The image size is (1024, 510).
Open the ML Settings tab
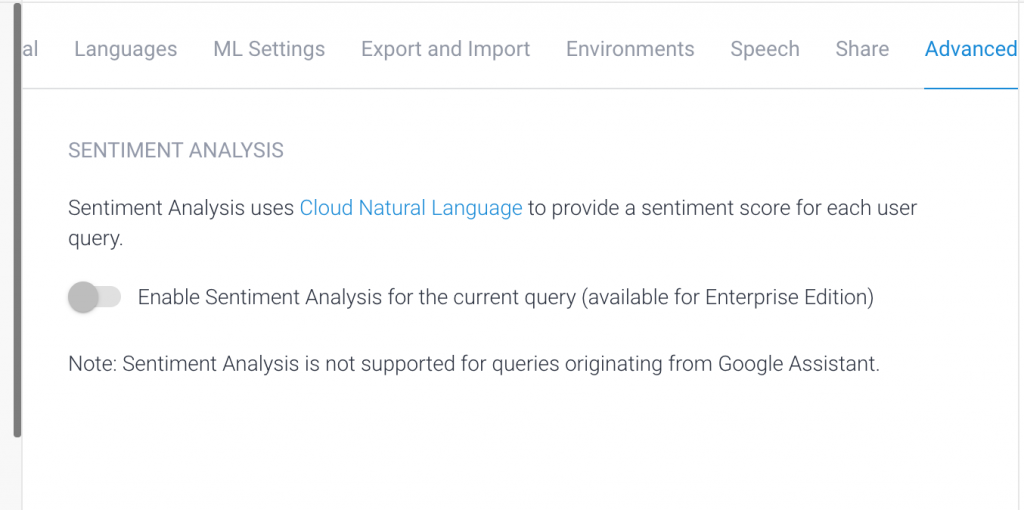(269, 49)
